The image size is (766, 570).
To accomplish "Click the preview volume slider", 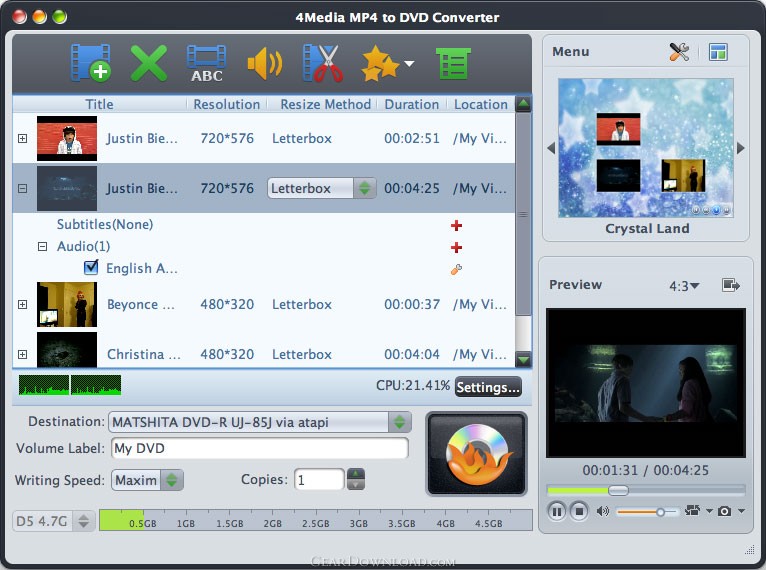I will pyautogui.click(x=647, y=512).
